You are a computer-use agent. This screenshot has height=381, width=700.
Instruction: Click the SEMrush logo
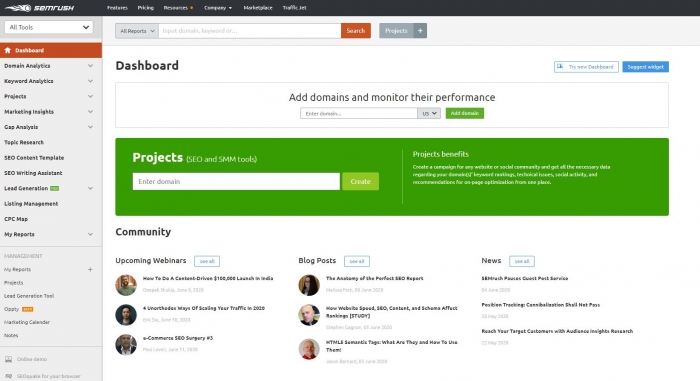pos(39,8)
